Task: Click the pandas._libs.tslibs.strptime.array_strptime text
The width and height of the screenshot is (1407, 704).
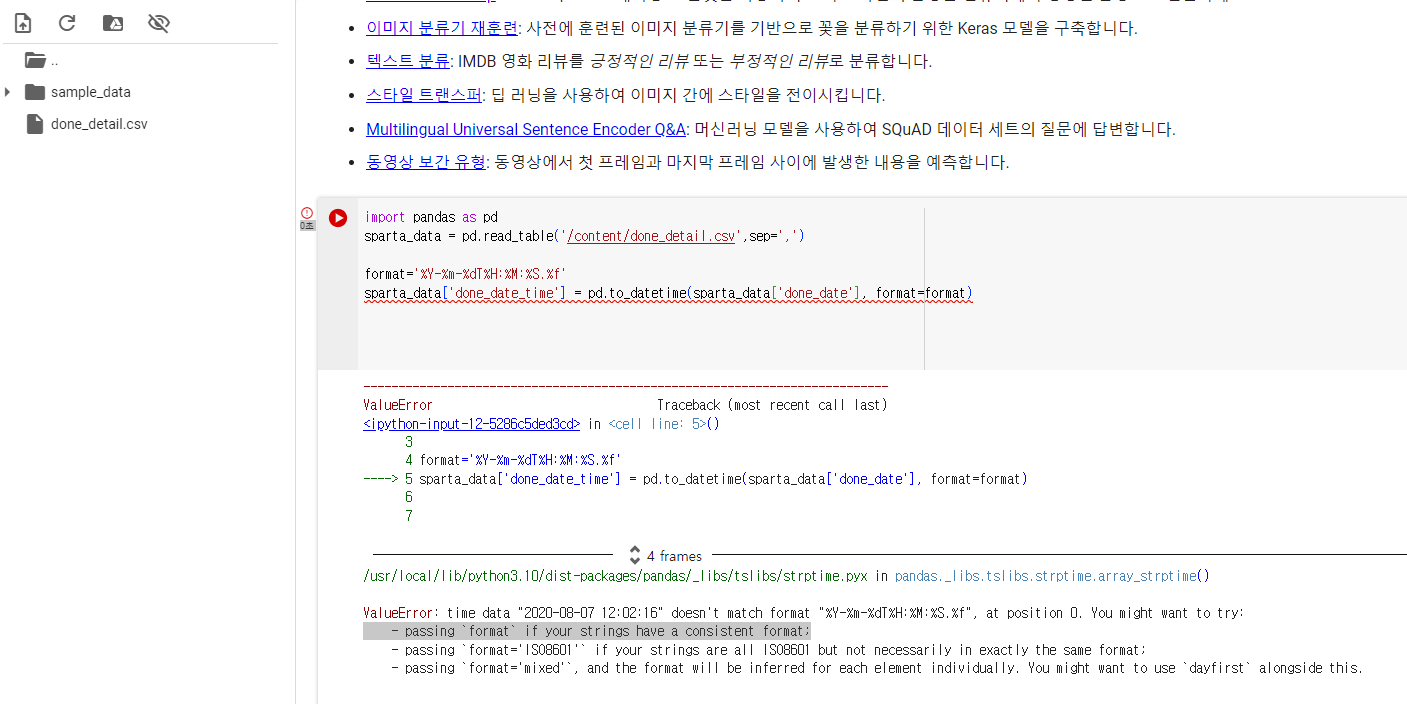Action: (1046, 576)
